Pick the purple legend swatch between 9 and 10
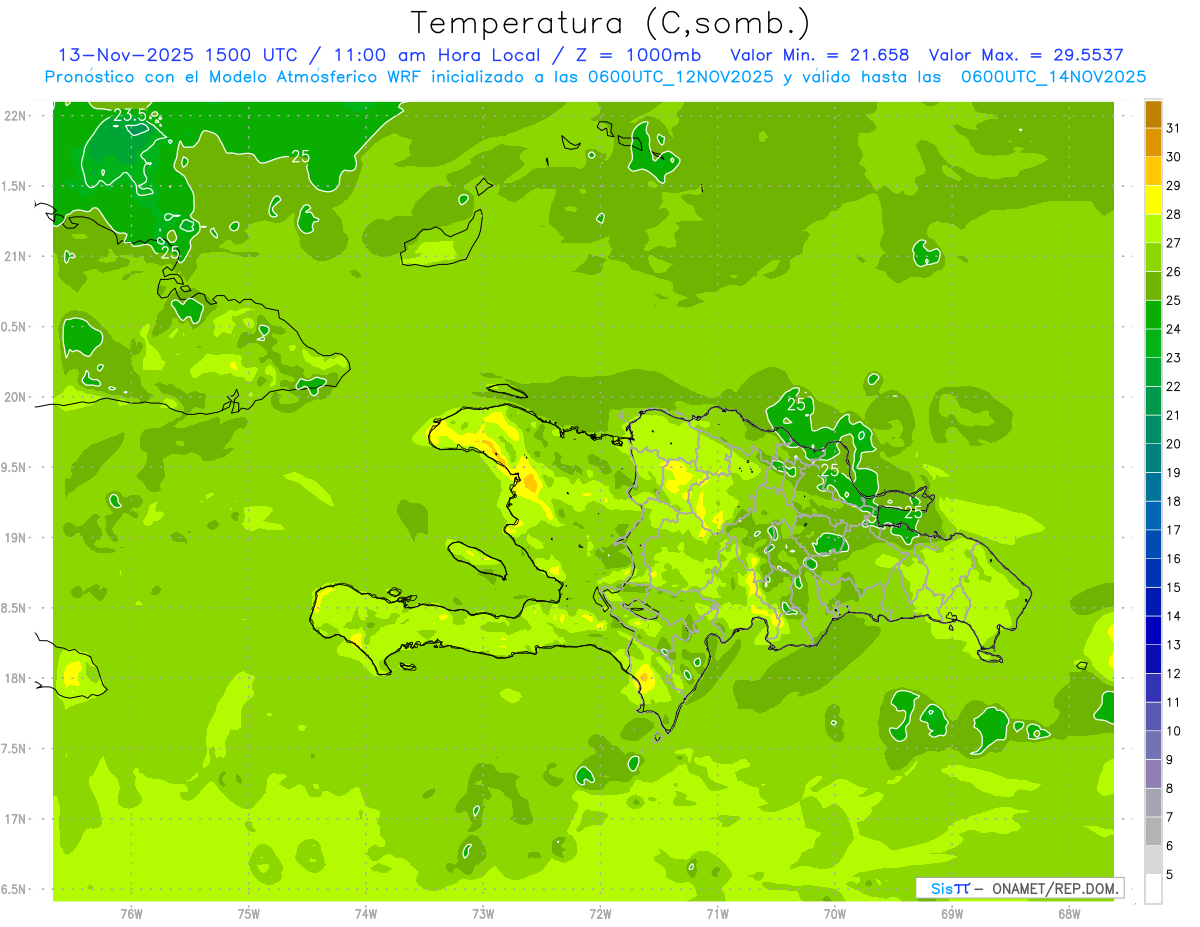The width and height of the screenshot is (1200, 927). click(x=1153, y=745)
